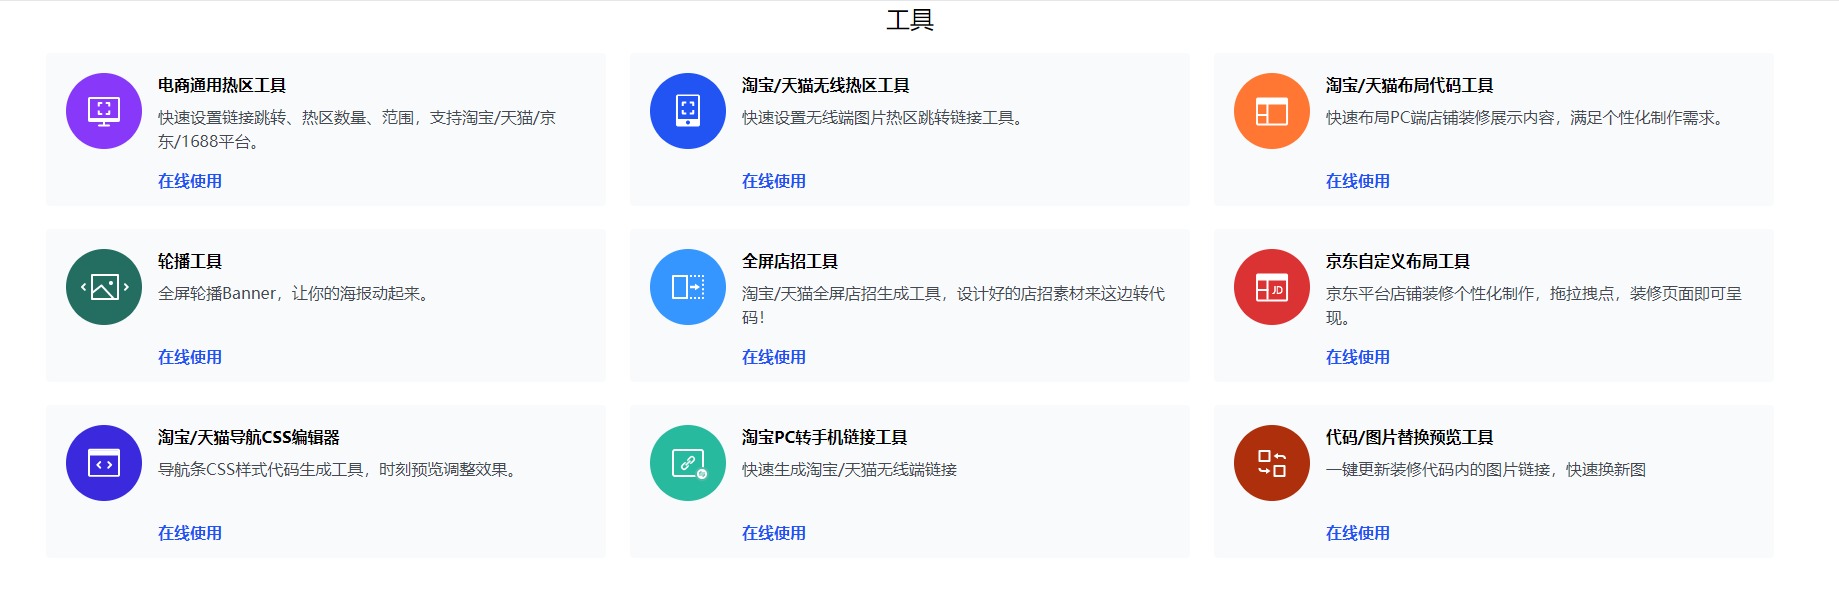Viewport: 1839px width, 601px height.
Task: Click the purple 电商通用热区工具 icon
Action: 104,111
